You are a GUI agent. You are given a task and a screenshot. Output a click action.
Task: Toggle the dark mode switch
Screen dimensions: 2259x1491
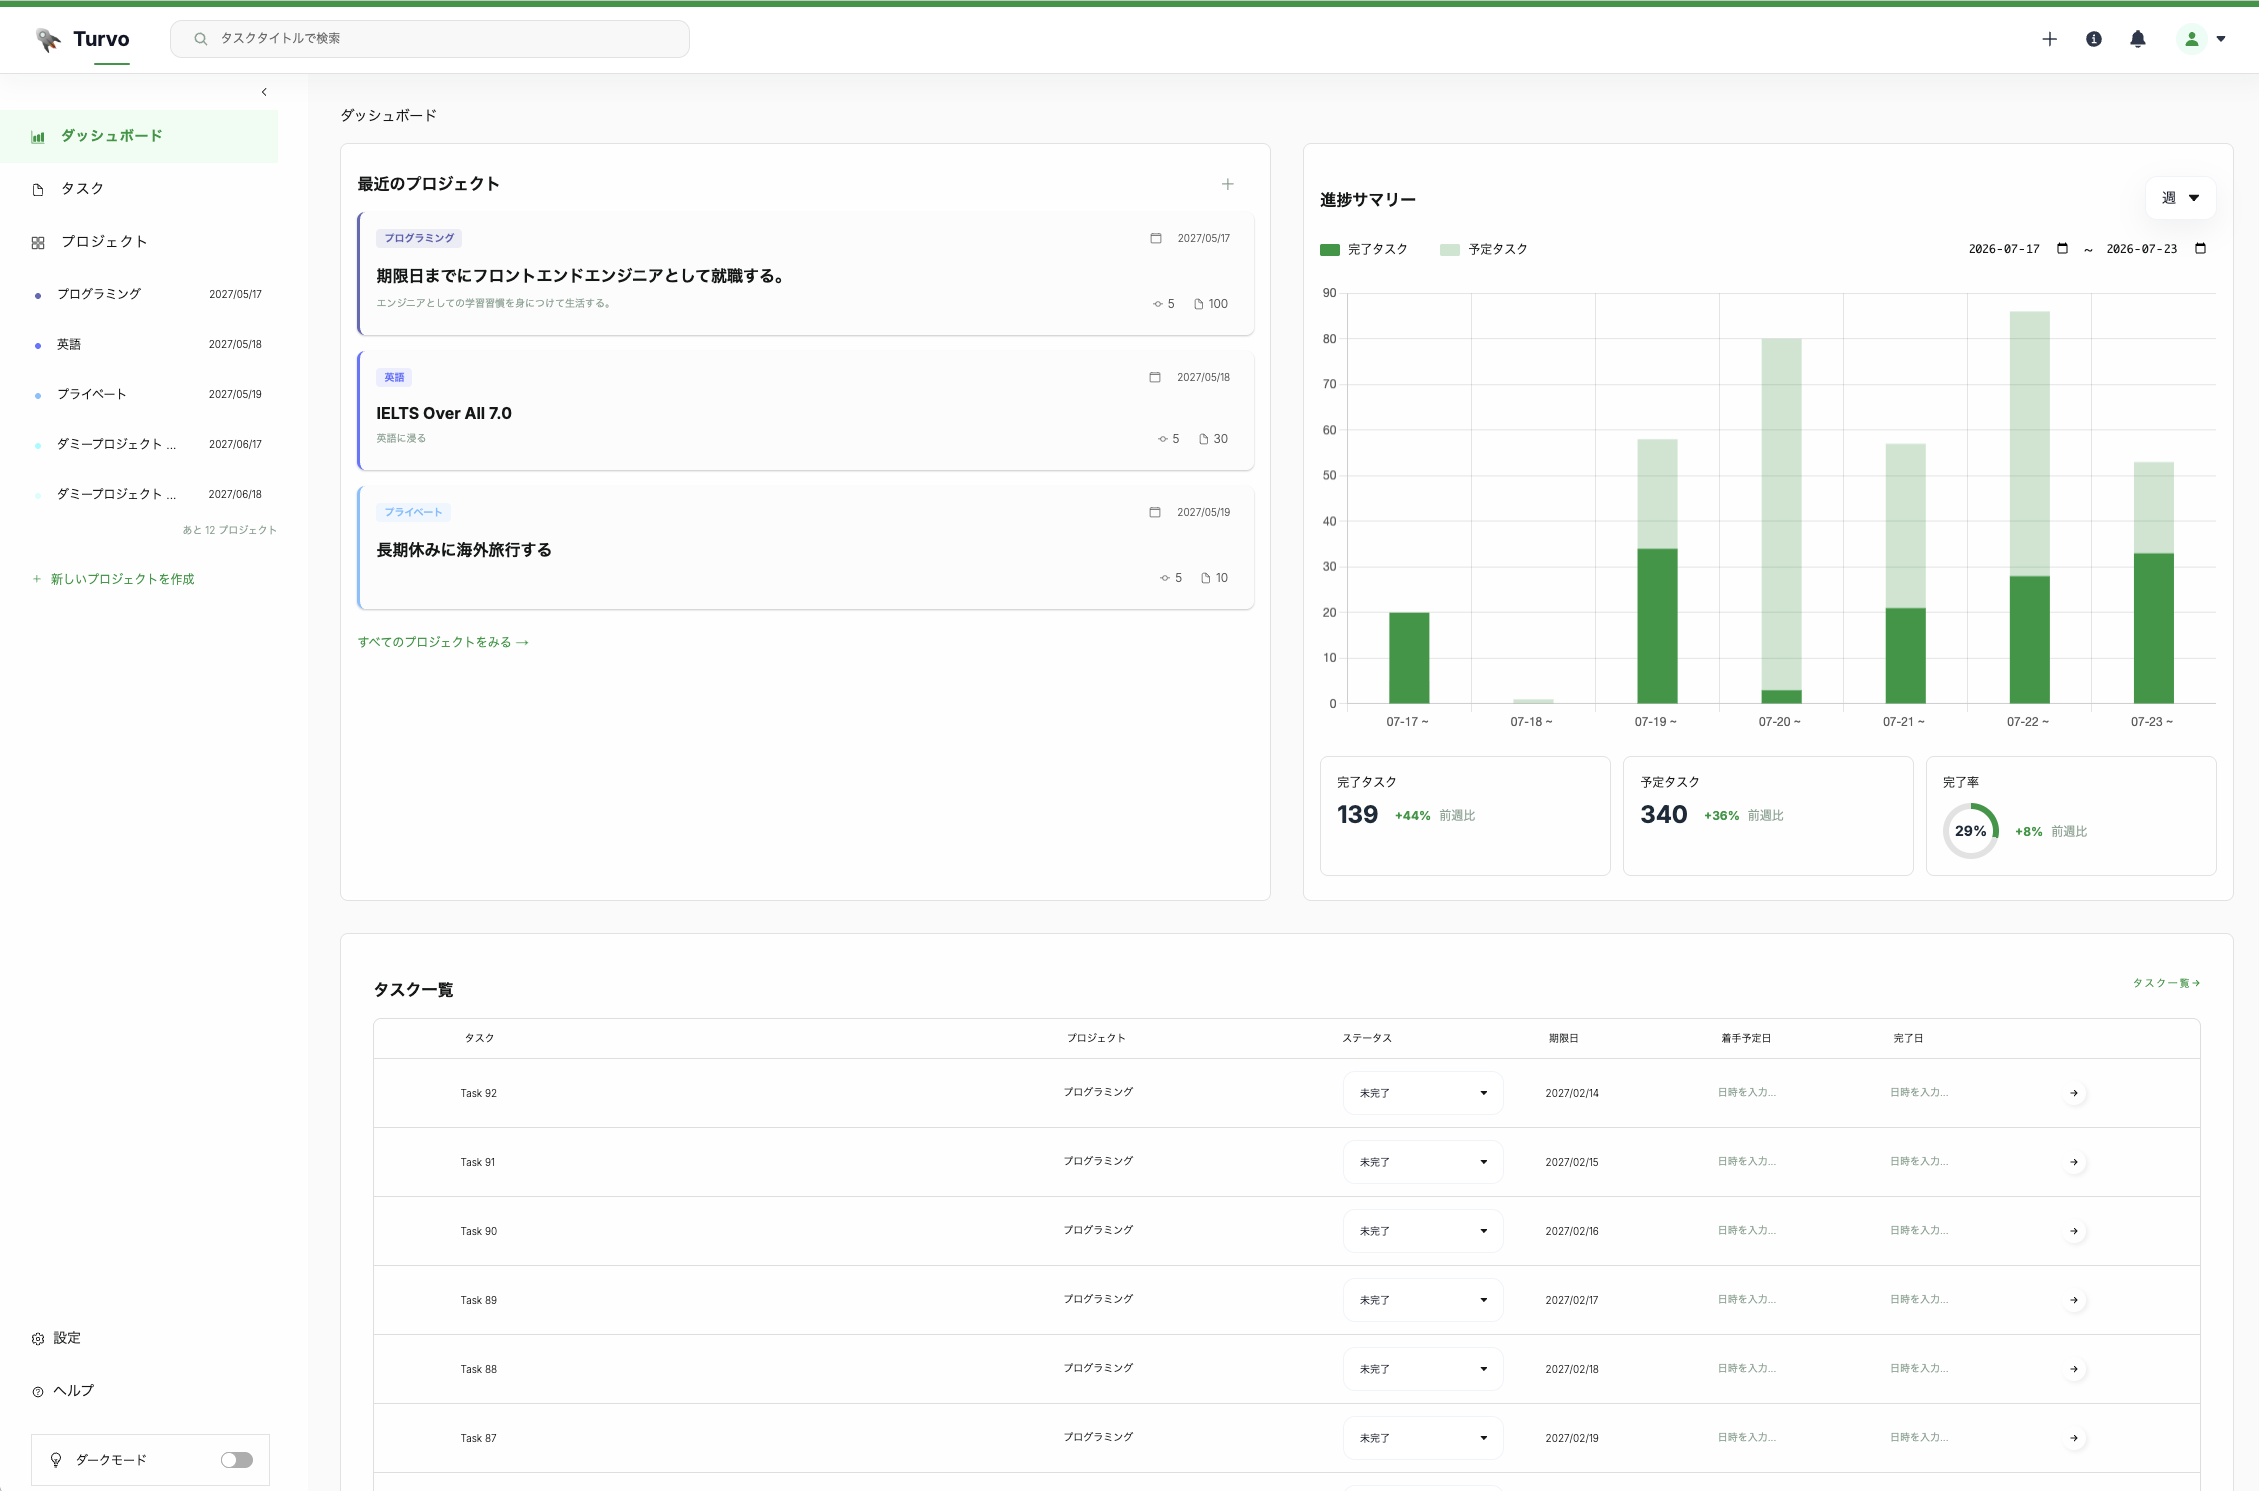coord(237,1460)
